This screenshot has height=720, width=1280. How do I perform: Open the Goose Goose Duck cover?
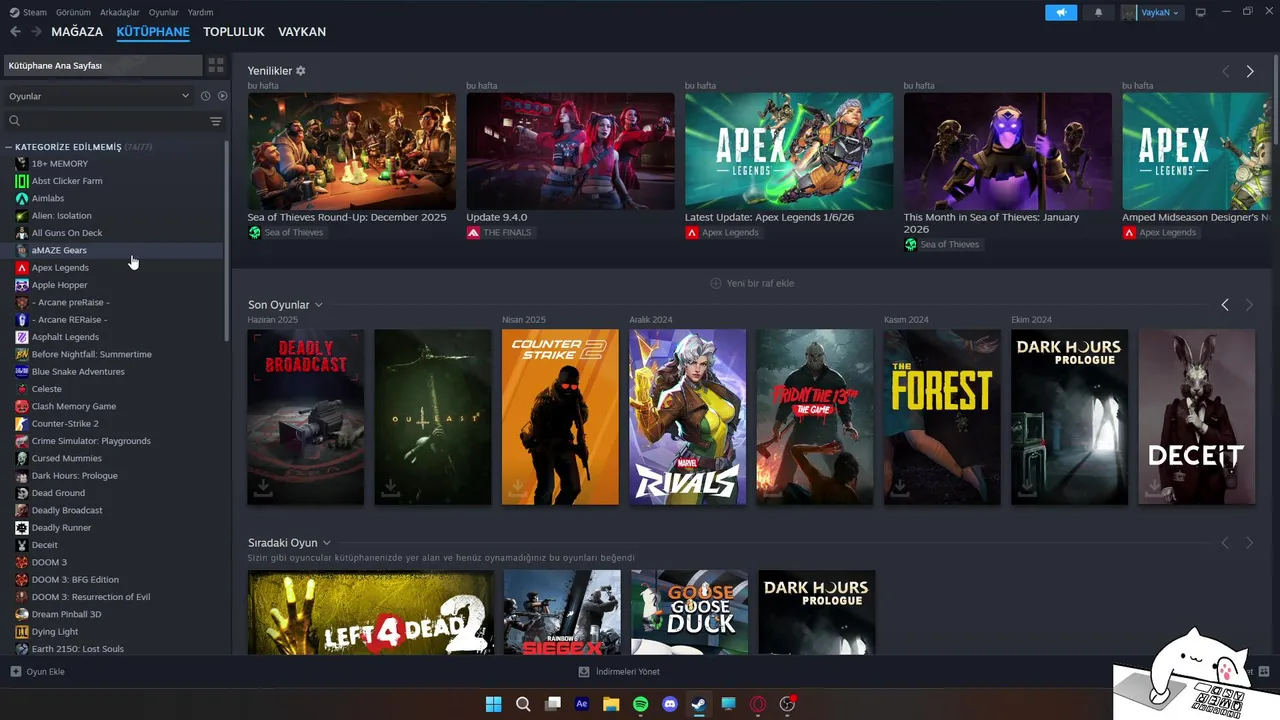pos(689,612)
